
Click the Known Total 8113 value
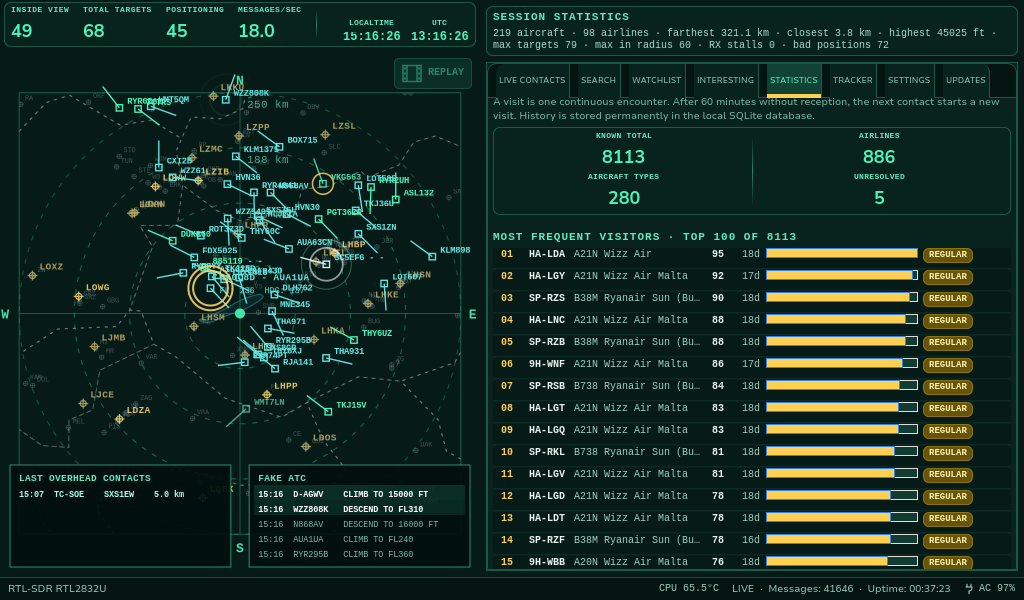(623, 157)
